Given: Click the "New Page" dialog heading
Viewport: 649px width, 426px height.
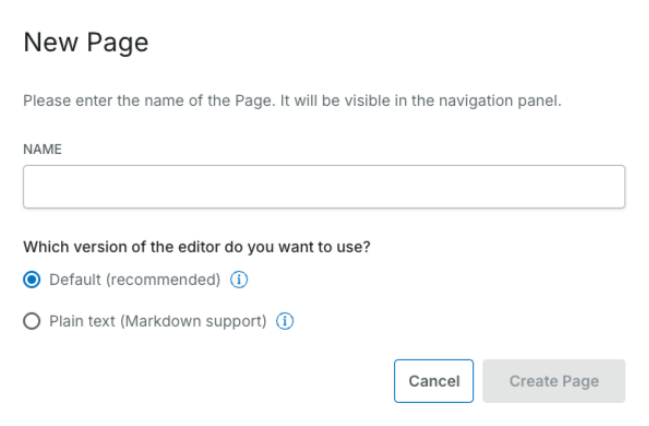Looking at the screenshot, I should [86, 42].
